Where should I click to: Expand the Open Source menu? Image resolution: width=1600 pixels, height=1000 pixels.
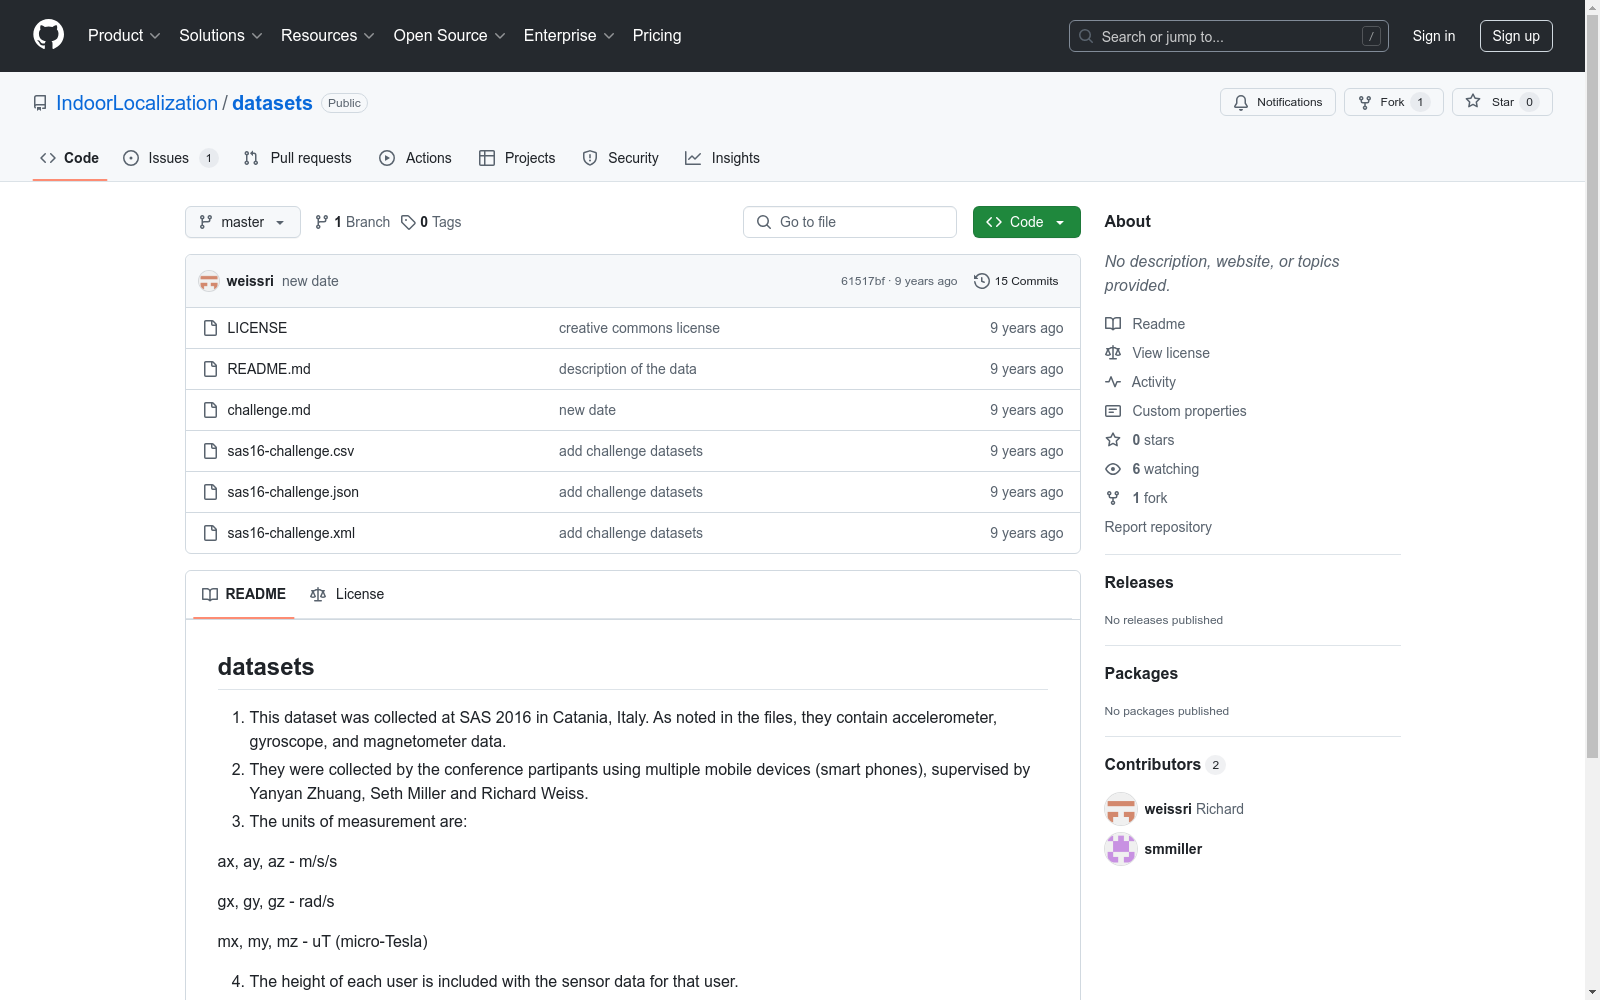click(x=450, y=36)
